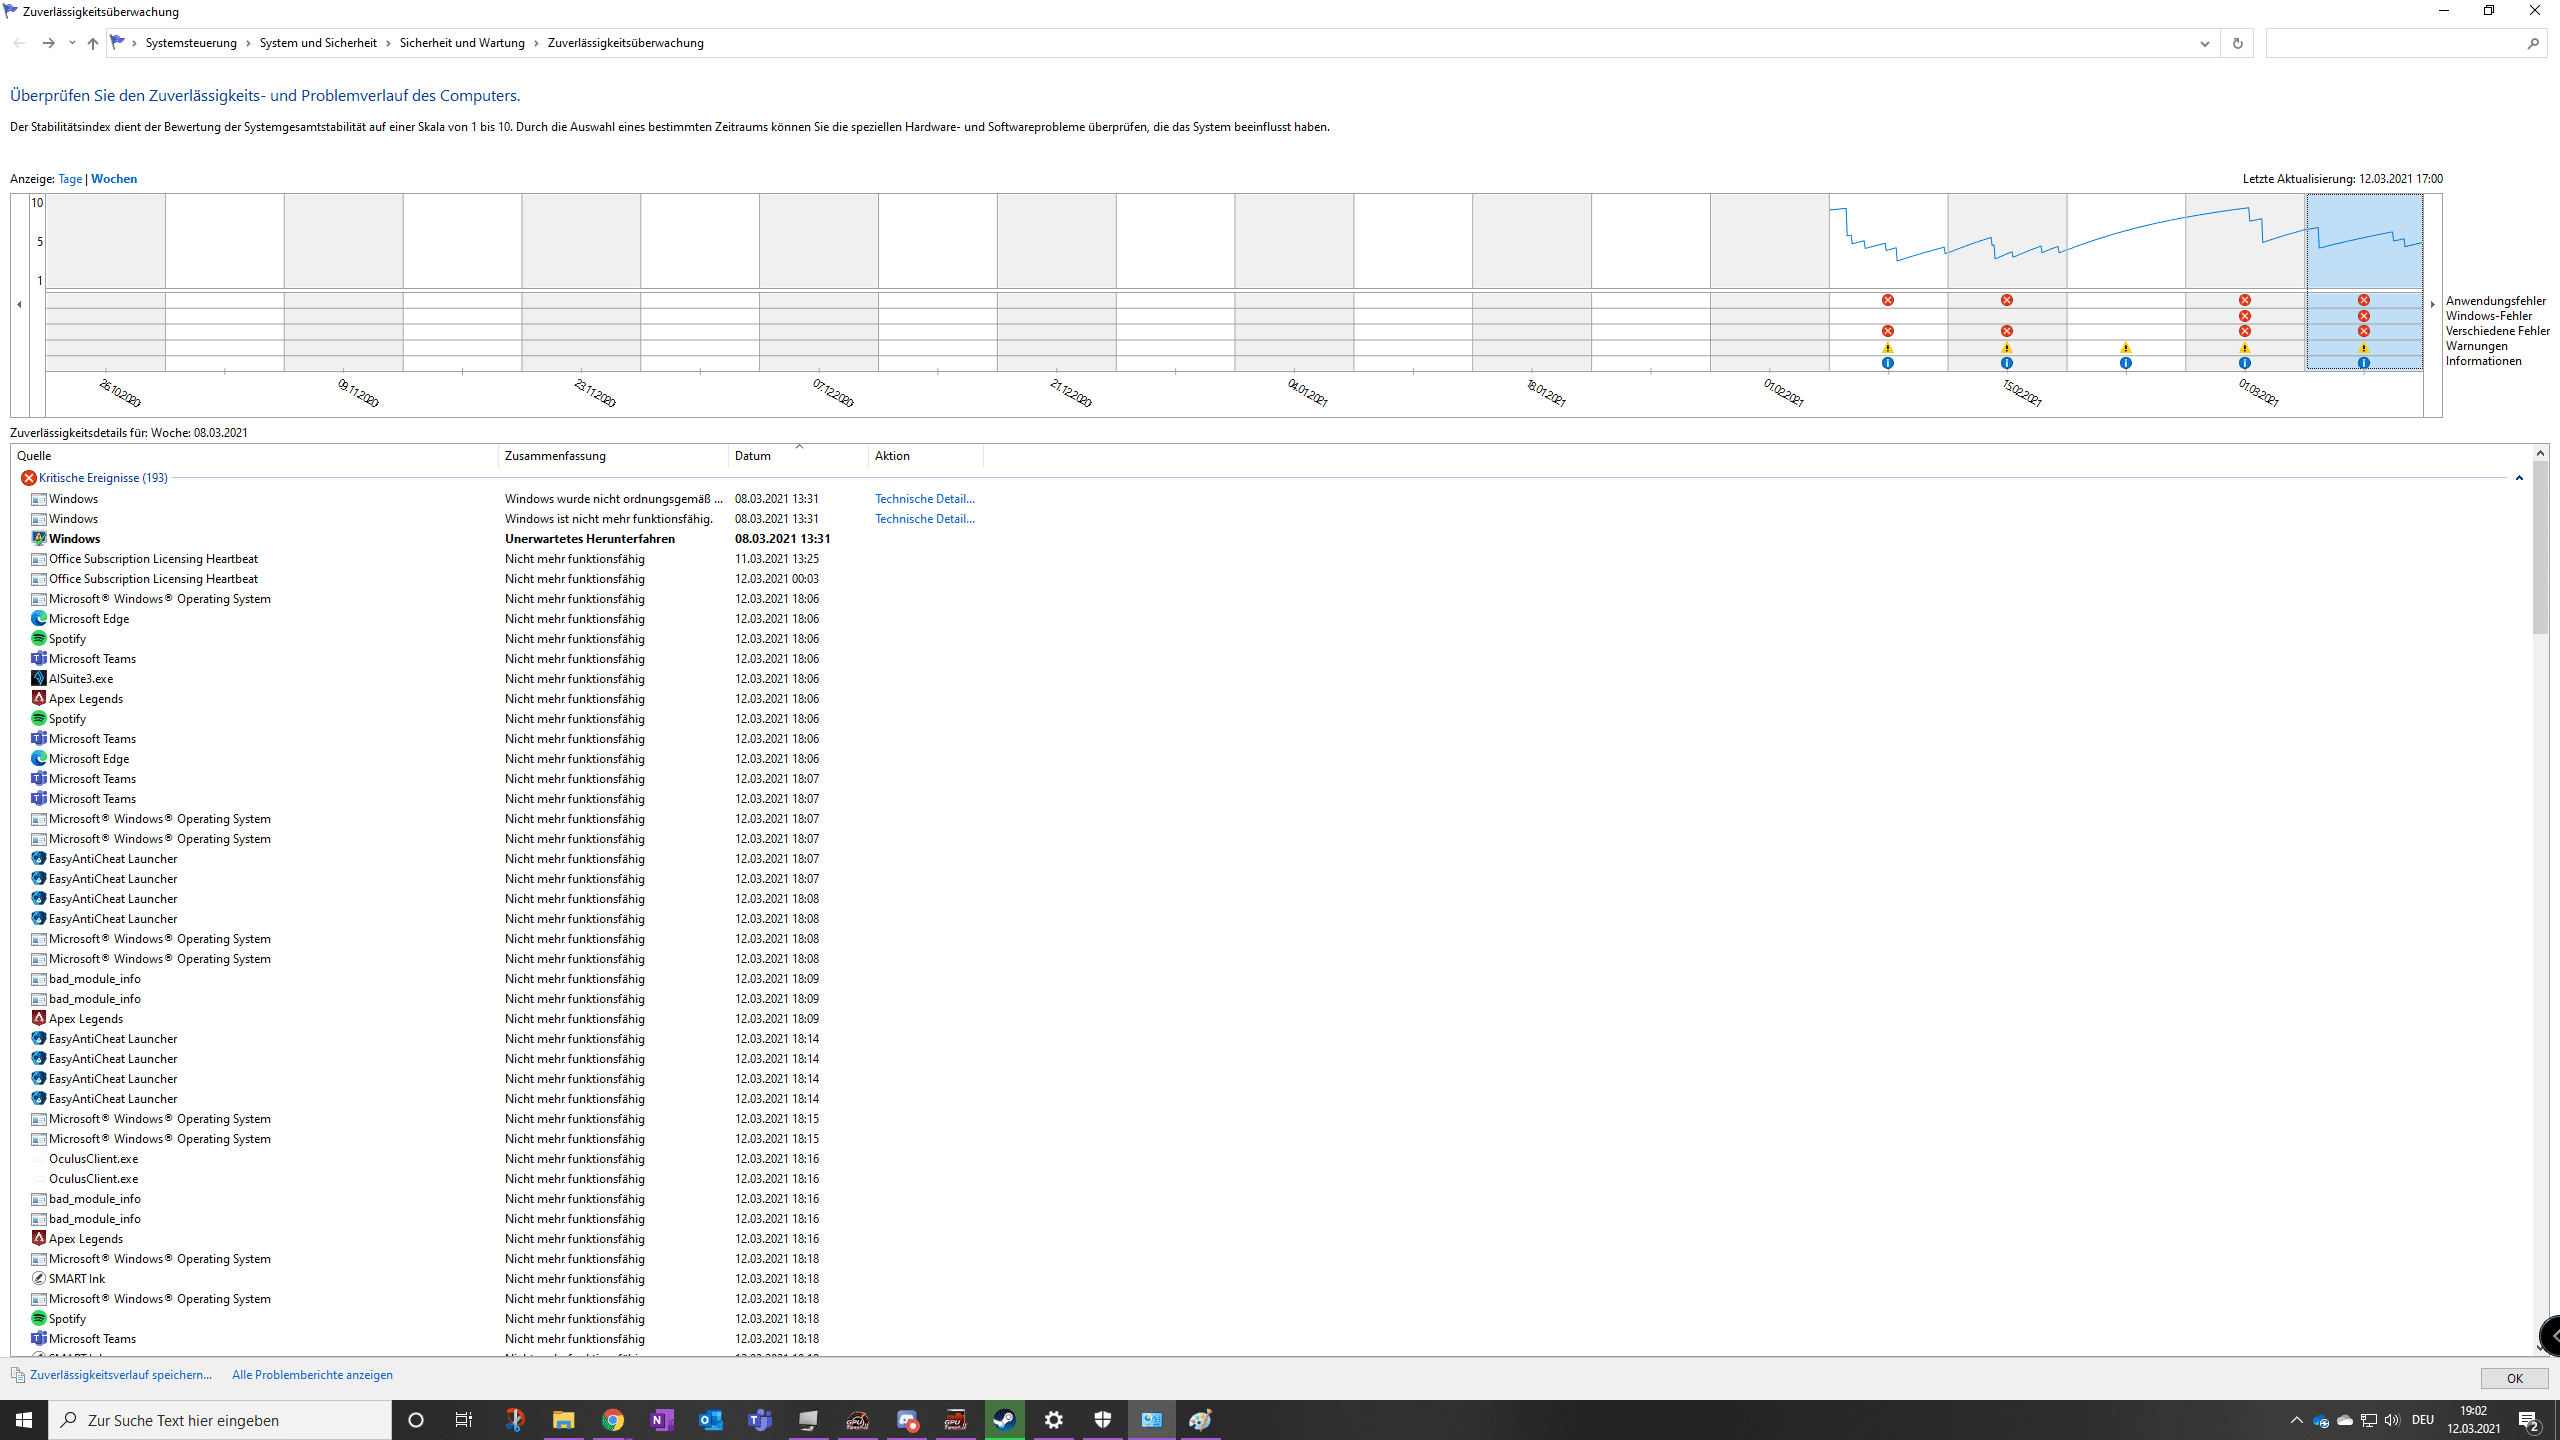Screen dimensions: 2560x1440
Task: Click the application failure icon for week 08.02.2021
Action: pyautogui.click(x=1887, y=300)
